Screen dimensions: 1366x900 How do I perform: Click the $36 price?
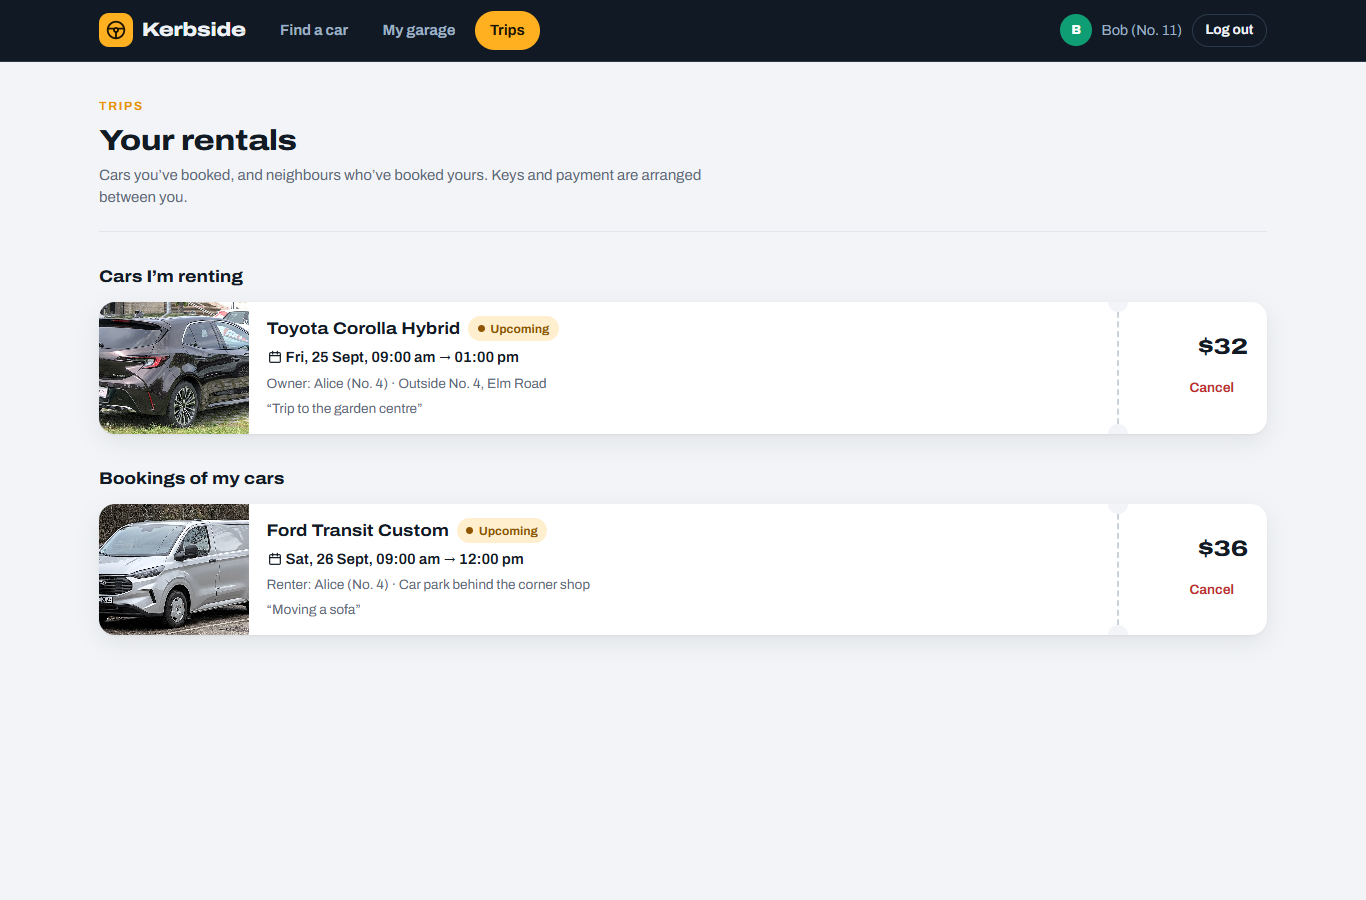pyautogui.click(x=1223, y=548)
